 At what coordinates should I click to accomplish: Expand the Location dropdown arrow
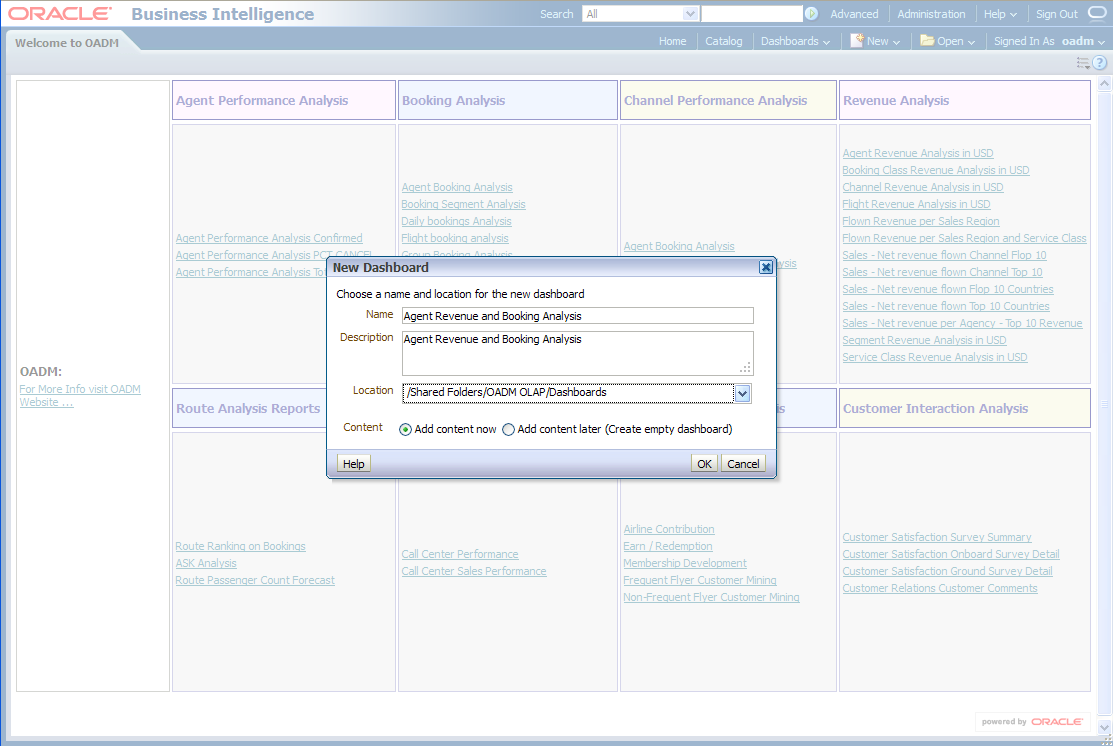742,394
